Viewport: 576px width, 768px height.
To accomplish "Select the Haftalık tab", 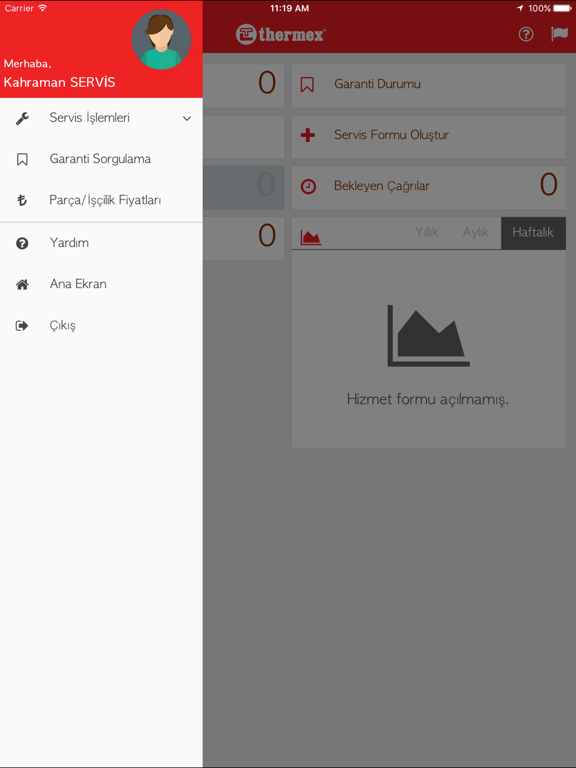I will (x=533, y=233).
